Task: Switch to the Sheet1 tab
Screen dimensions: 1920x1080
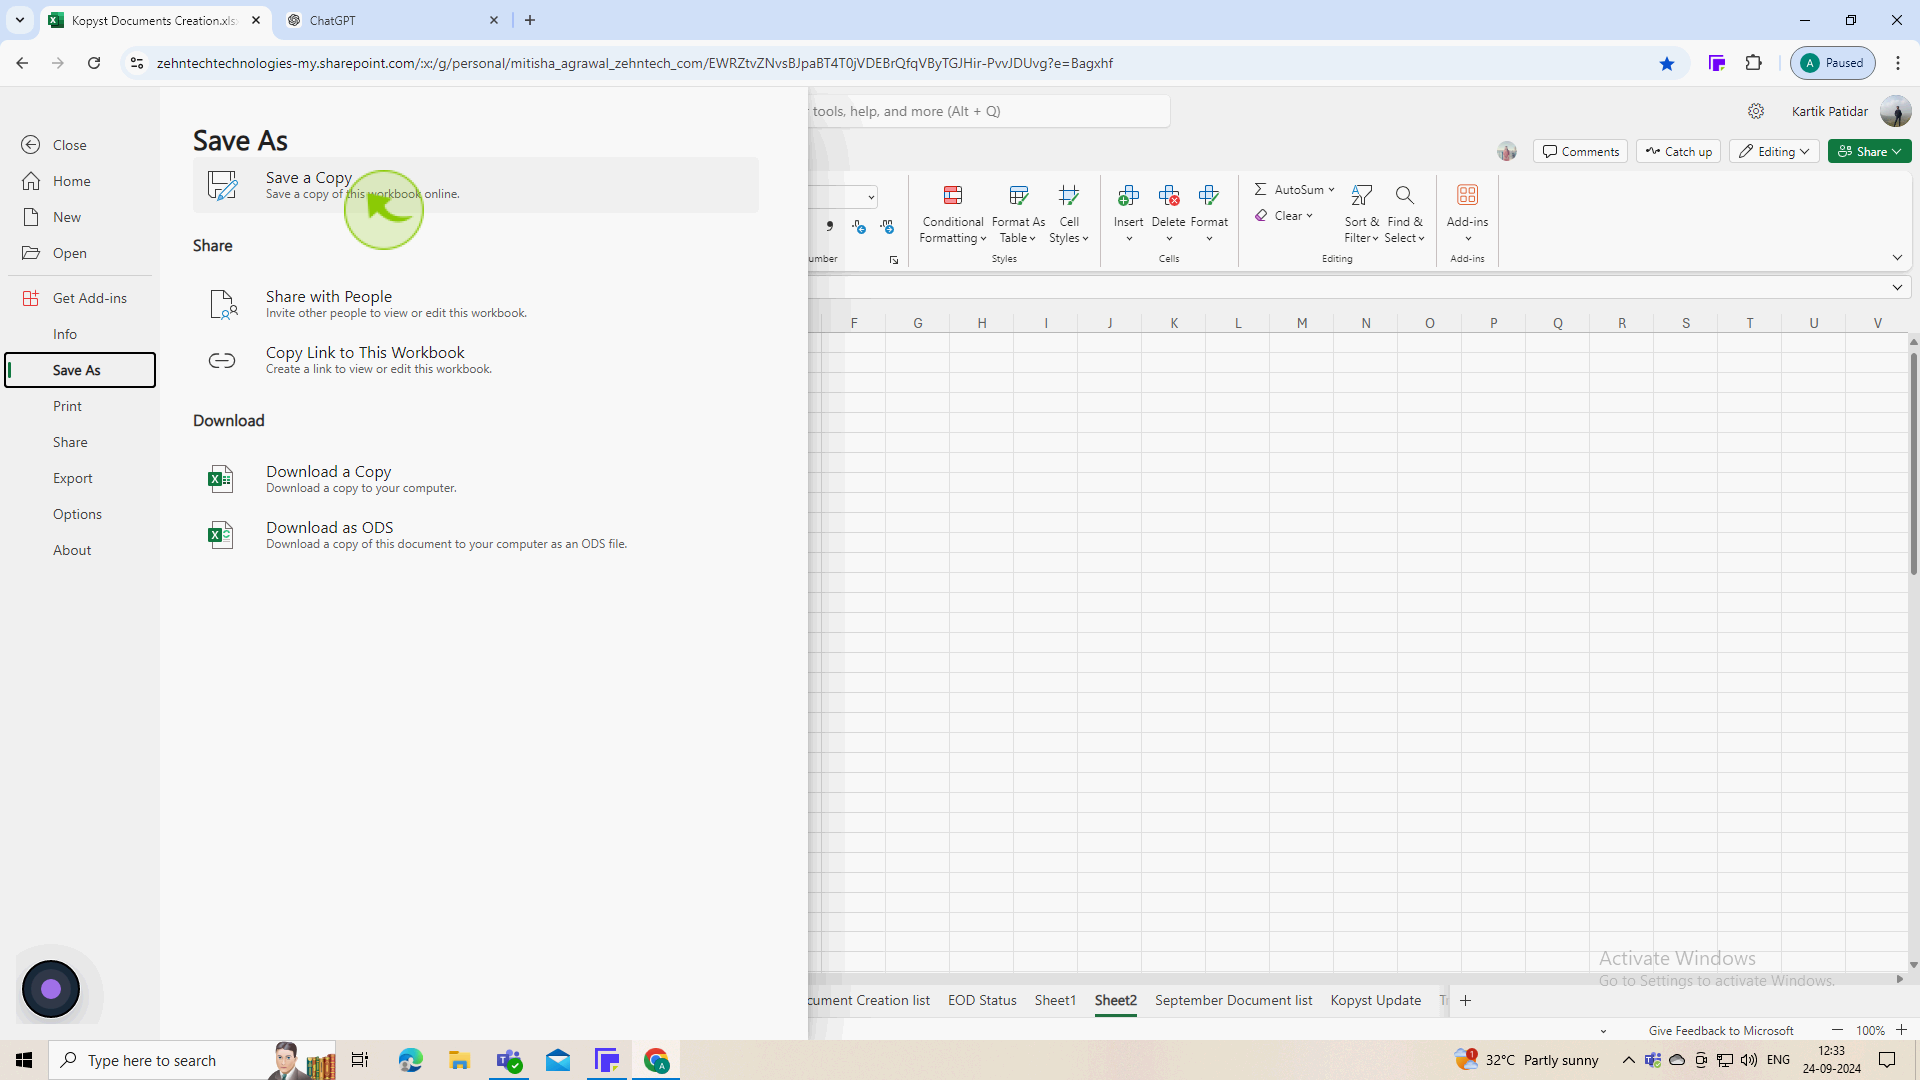Action: pos(1055,1000)
